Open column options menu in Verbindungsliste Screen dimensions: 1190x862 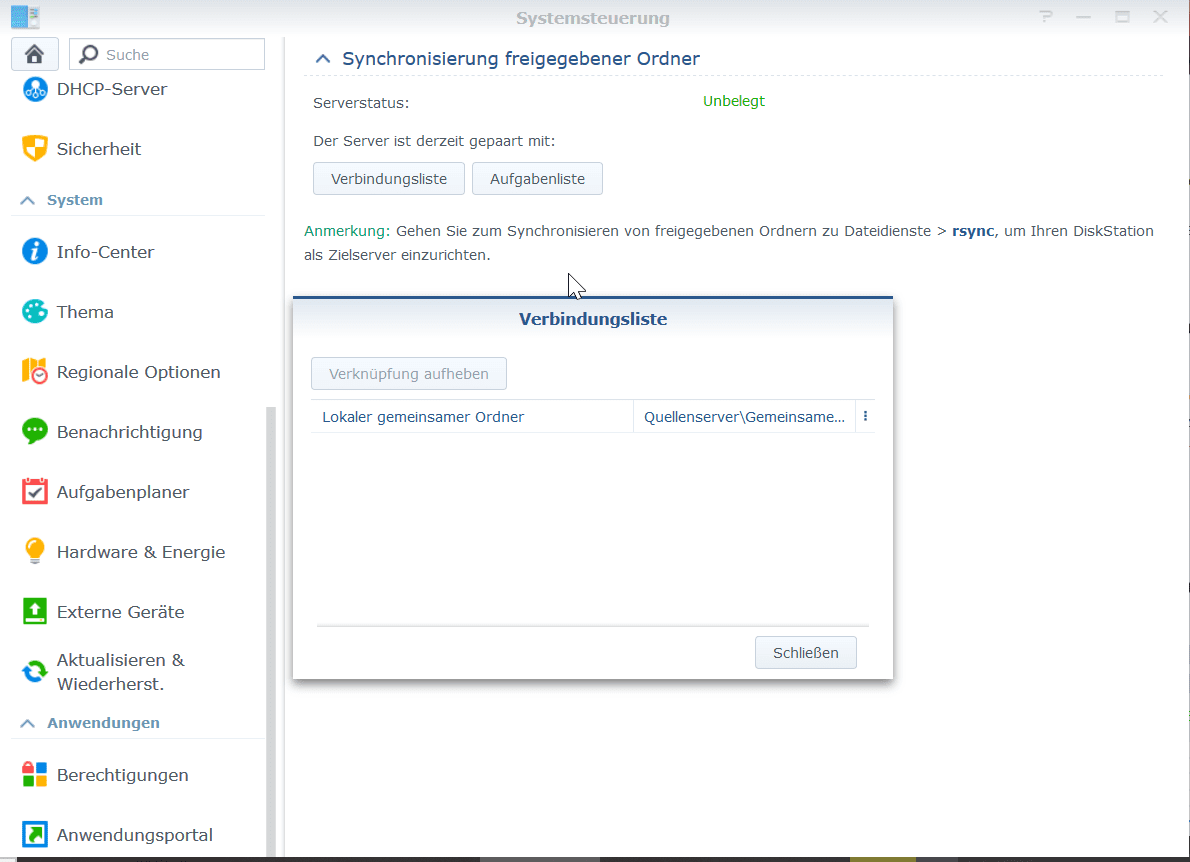point(865,417)
